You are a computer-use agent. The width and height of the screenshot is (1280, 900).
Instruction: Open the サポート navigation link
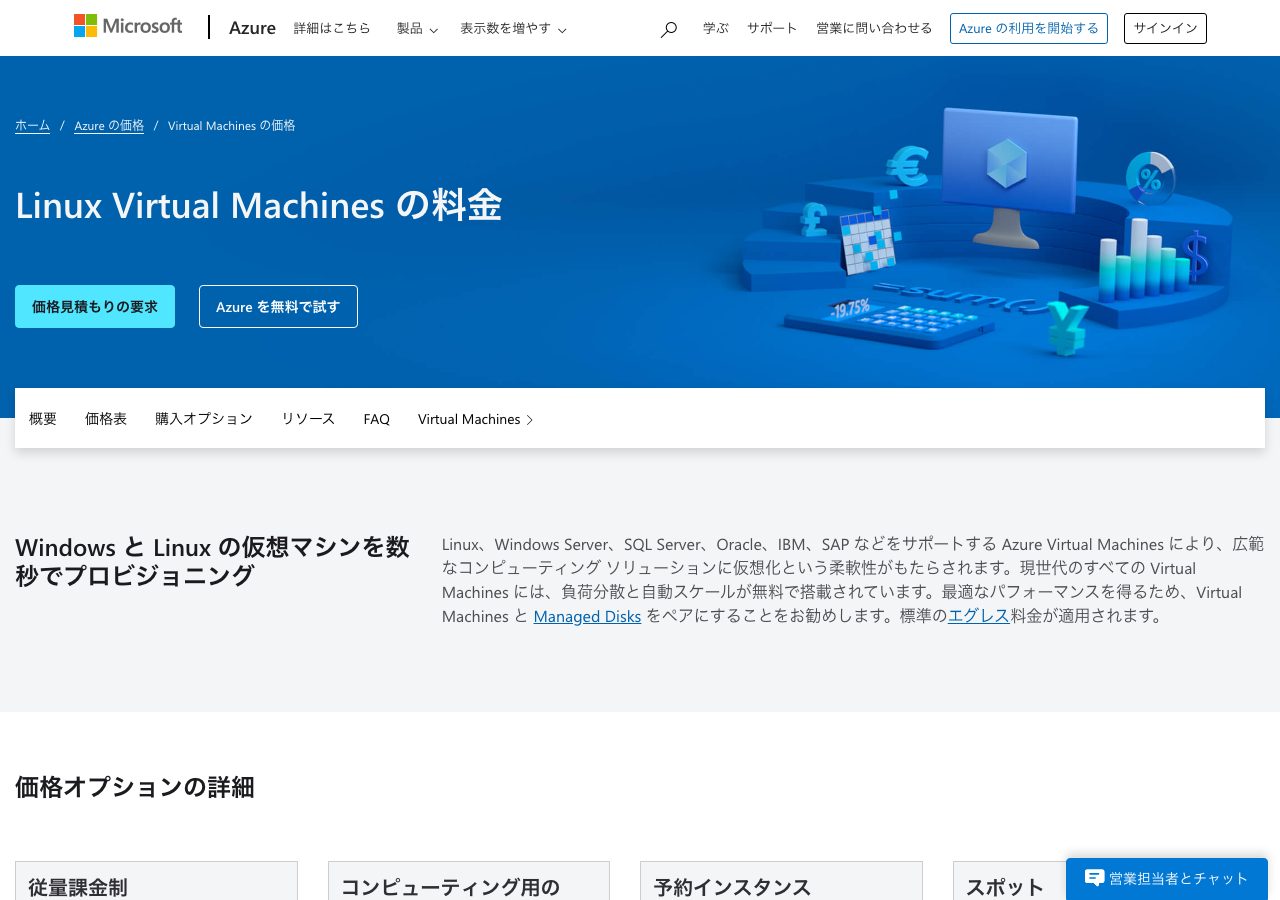tap(772, 28)
